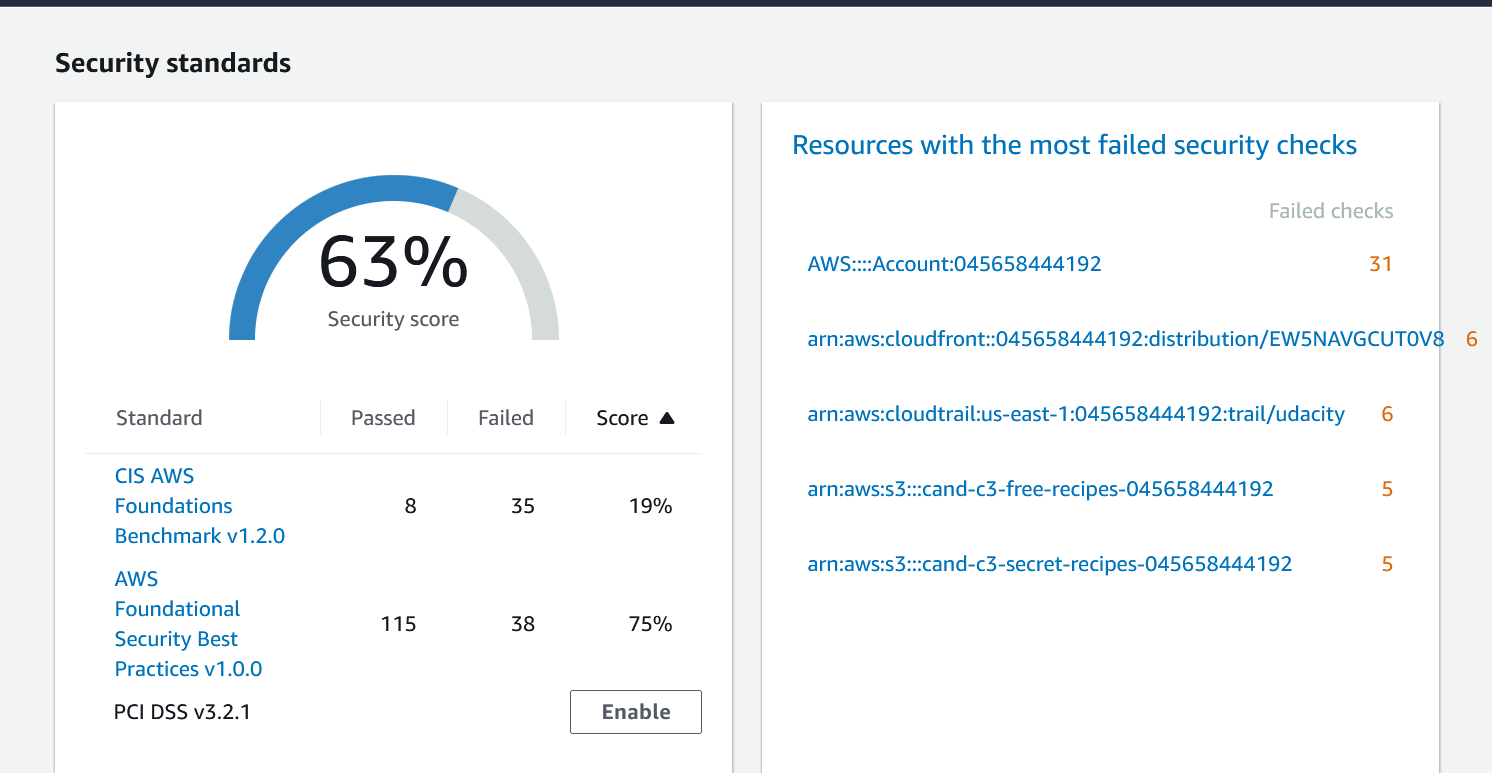Click the failed count 6 for cloudfront

tap(1471, 339)
